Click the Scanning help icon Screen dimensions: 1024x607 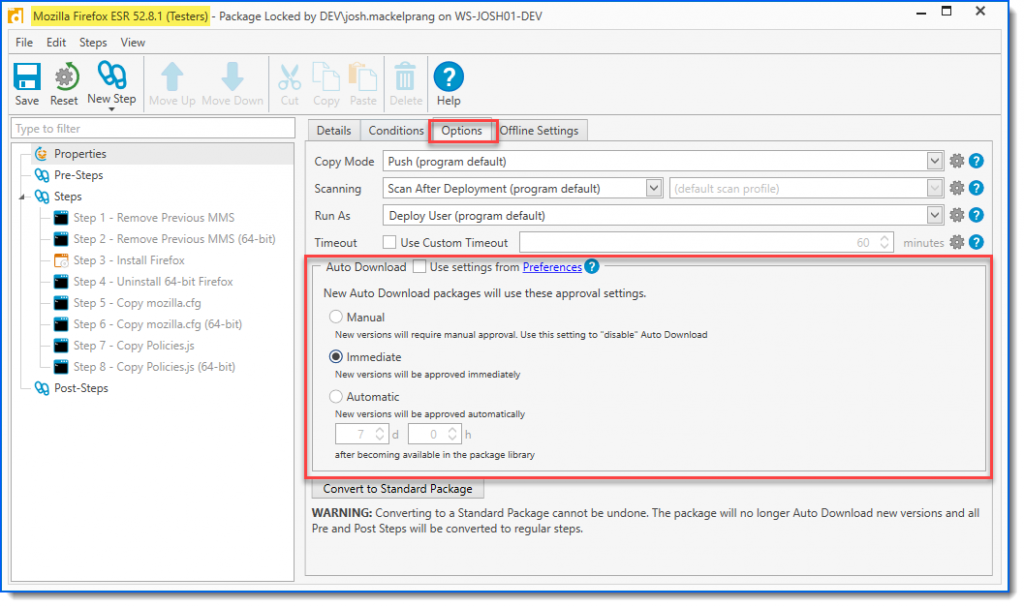[976, 188]
